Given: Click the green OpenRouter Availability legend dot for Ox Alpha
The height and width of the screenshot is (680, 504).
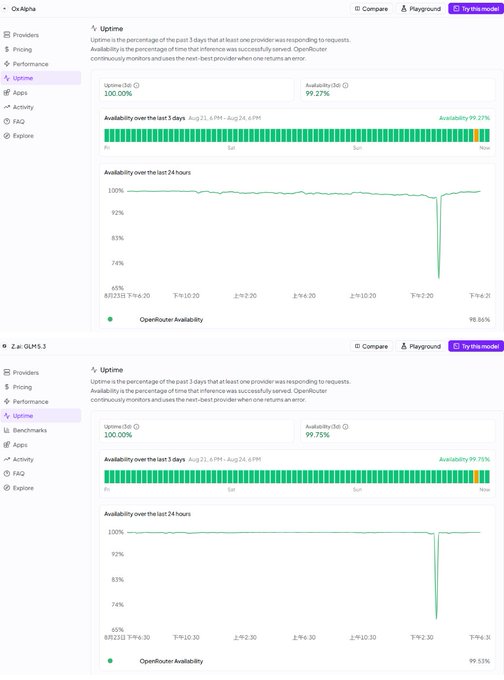Looking at the screenshot, I should click(110, 319).
